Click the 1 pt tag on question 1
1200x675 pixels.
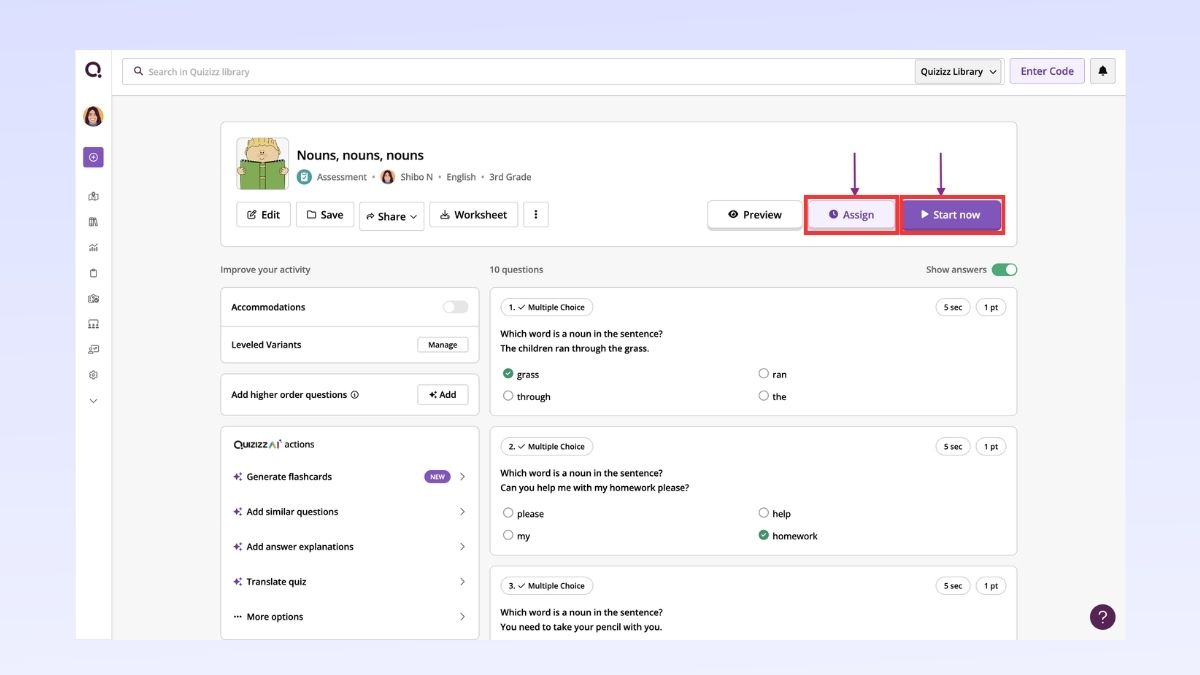coord(991,307)
